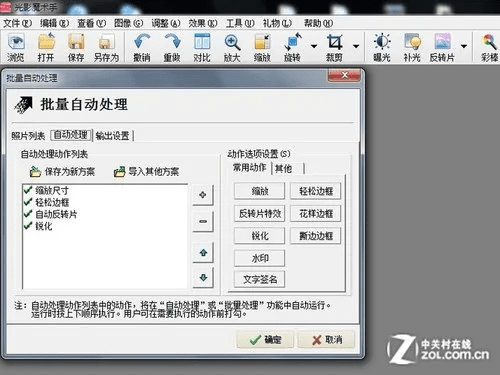500x375 pixels.
Task: Open the 文件 menu
Action: pyautogui.click(x=17, y=23)
